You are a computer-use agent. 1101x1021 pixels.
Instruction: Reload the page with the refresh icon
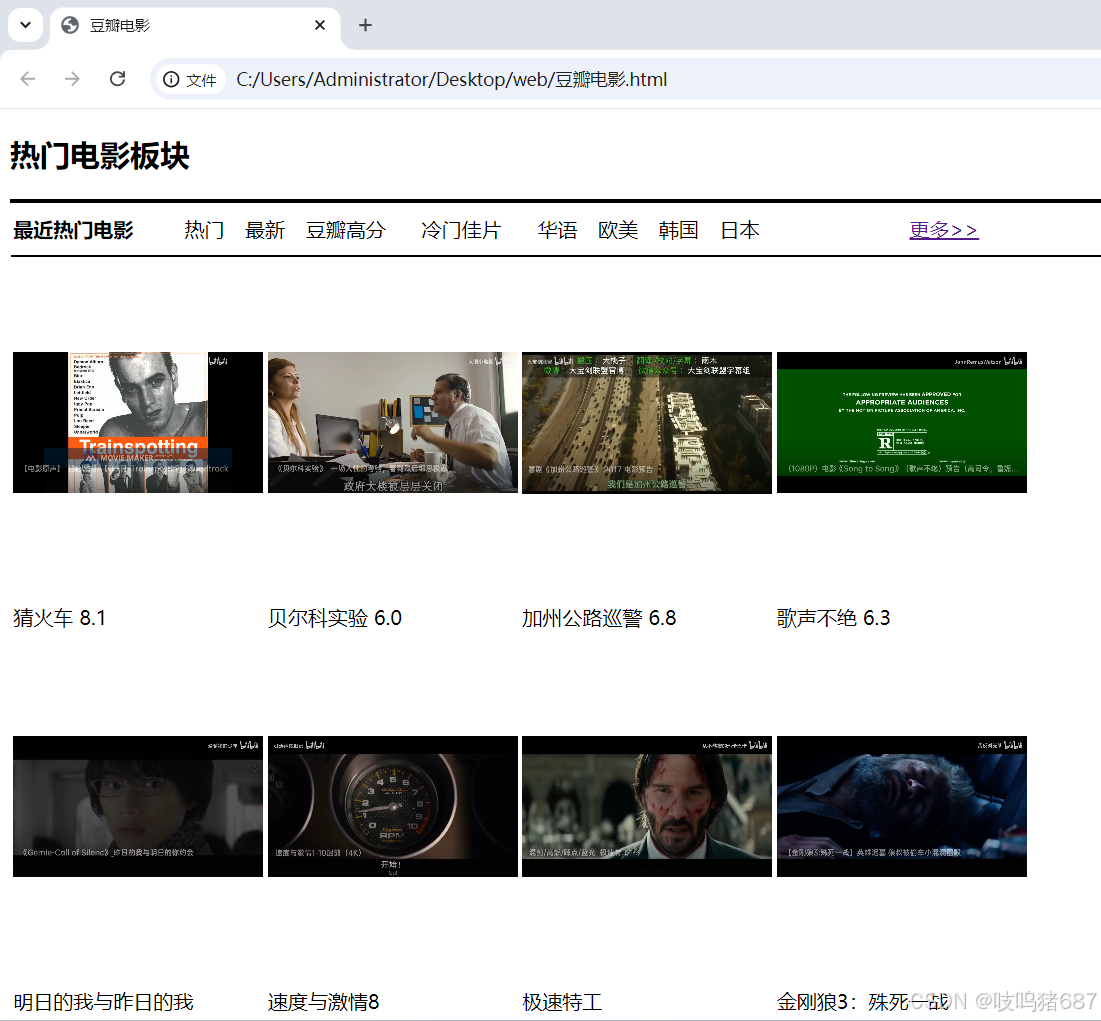click(x=117, y=79)
